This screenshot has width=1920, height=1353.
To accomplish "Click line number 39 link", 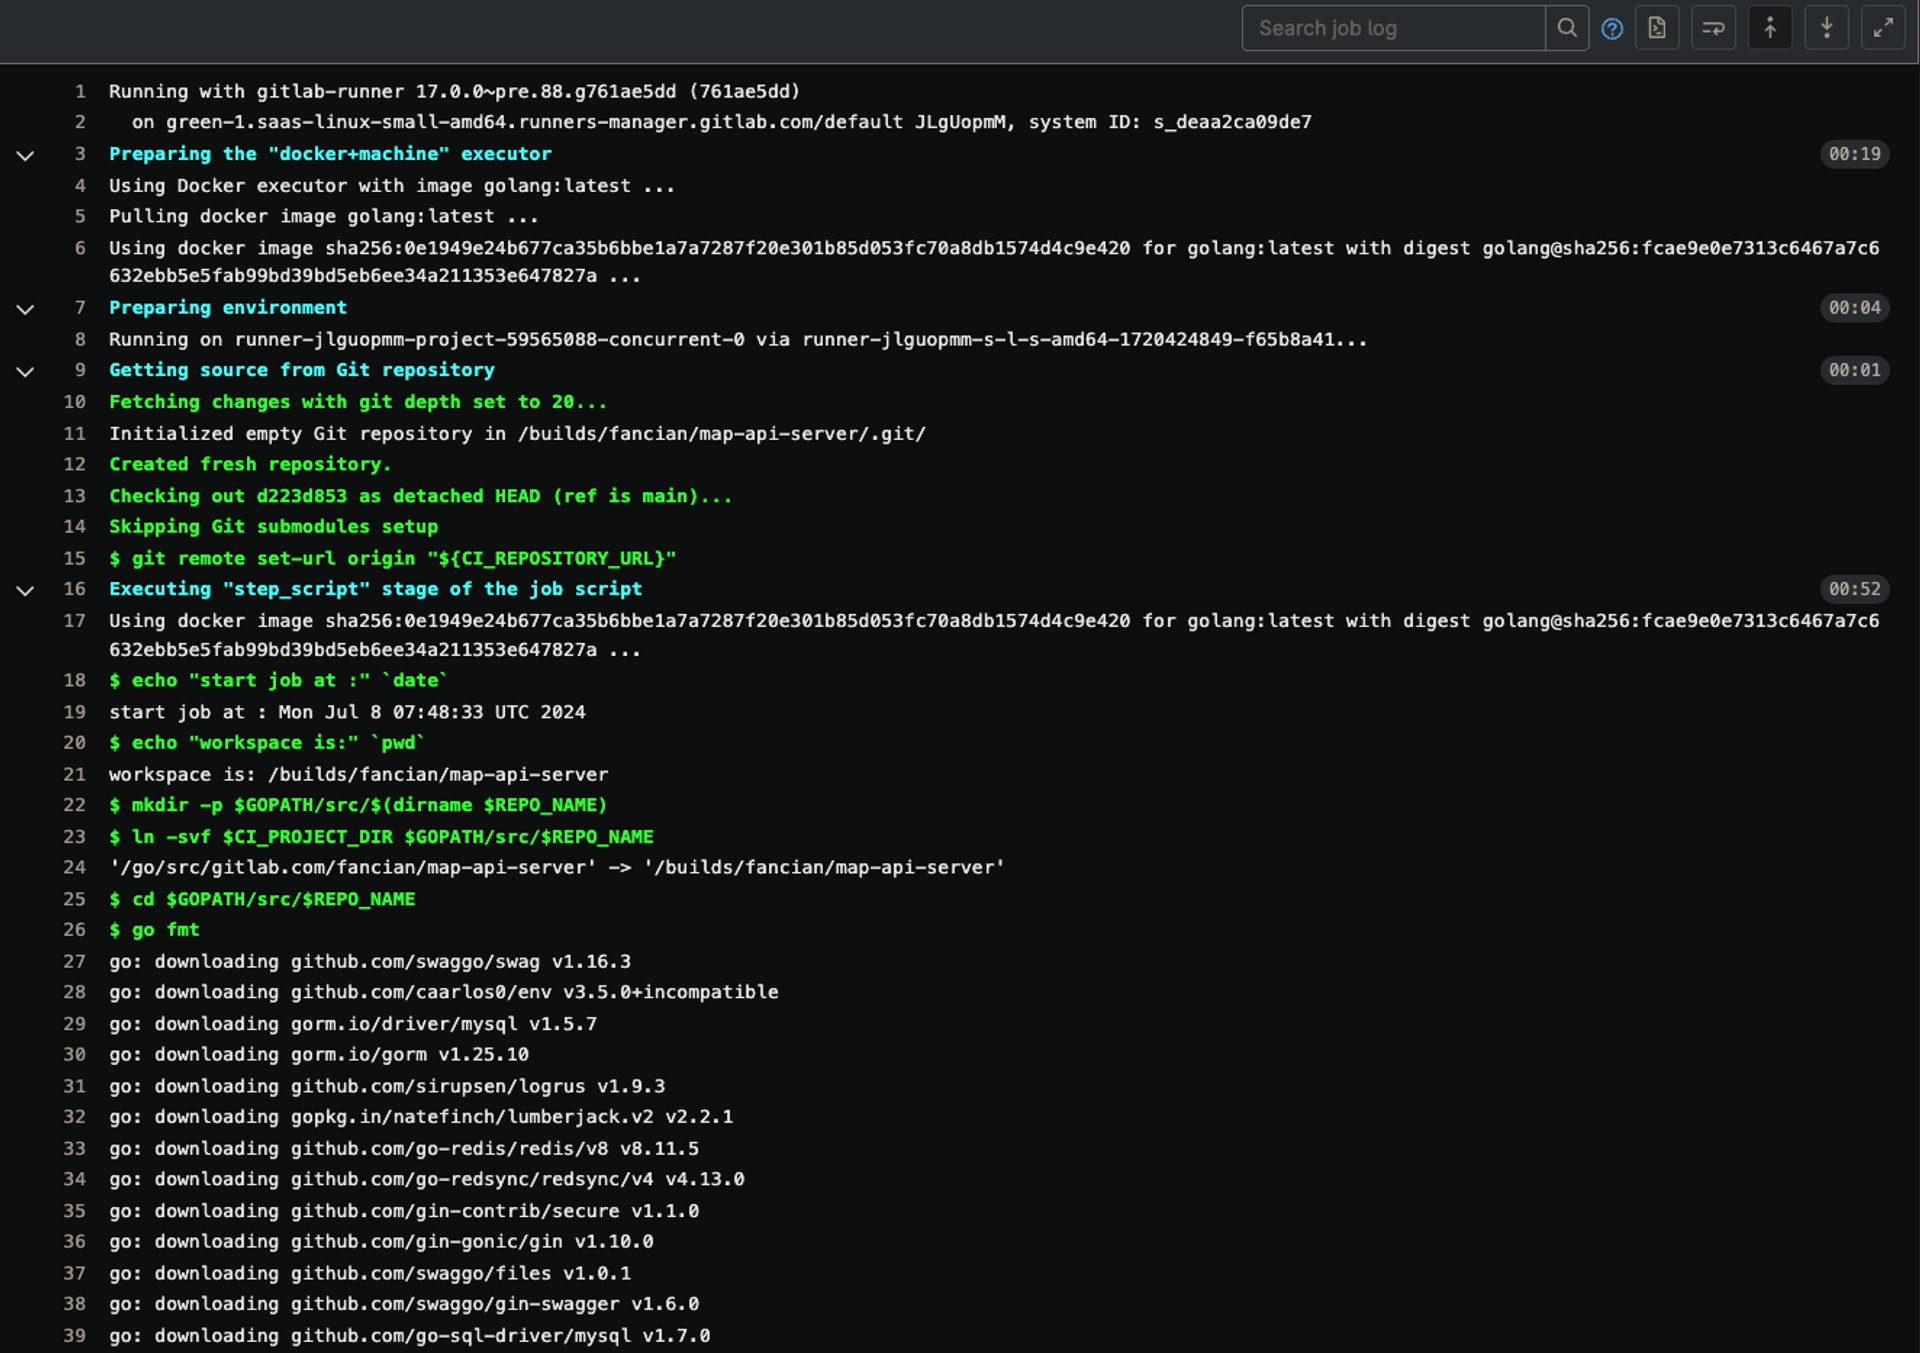I will click(x=75, y=1336).
